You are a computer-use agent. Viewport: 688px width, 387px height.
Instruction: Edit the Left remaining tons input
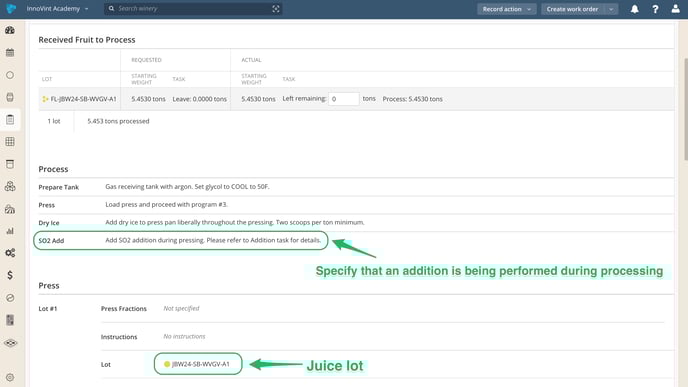coord(344,99)
